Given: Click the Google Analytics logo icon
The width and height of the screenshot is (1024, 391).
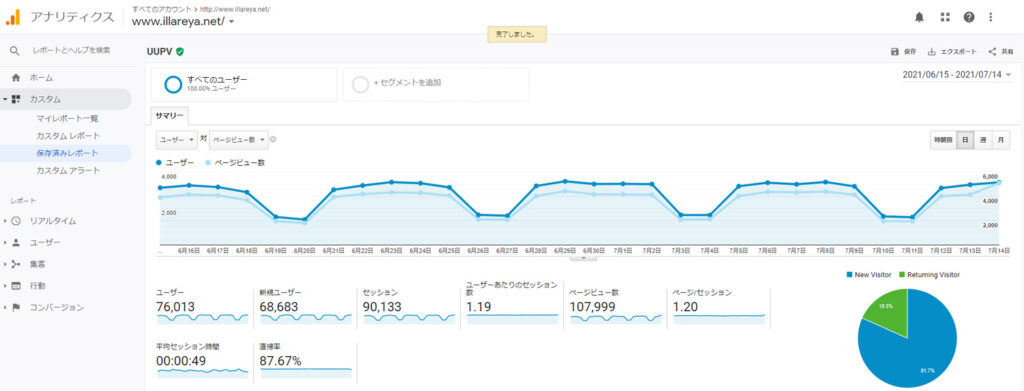Looking at the screenshot, I should click(13, 17).
